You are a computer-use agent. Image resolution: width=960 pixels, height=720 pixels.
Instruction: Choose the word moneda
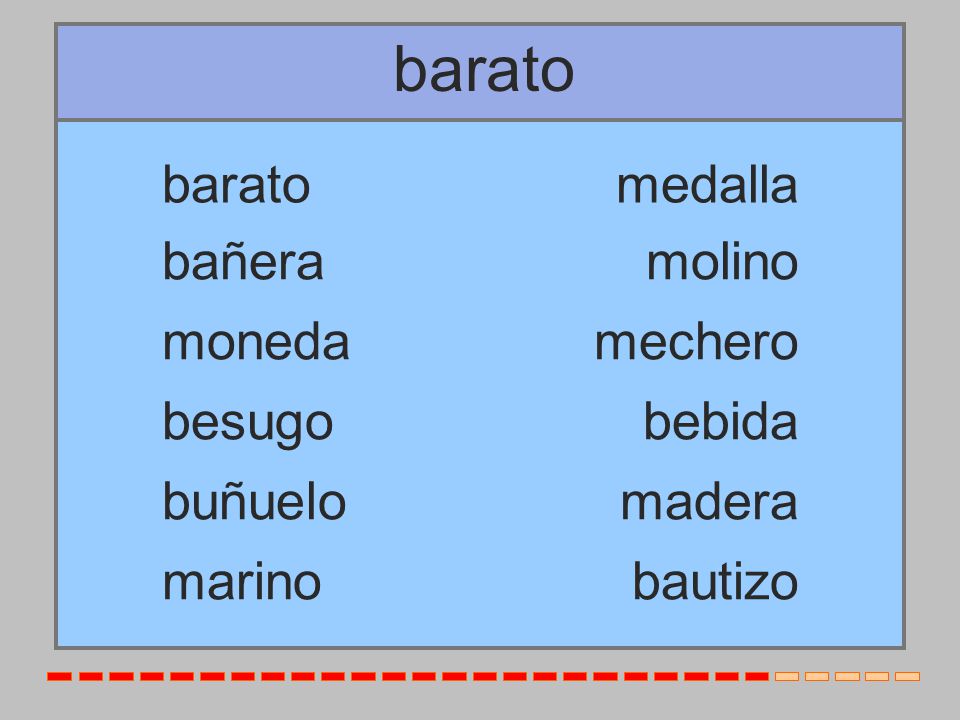click(256, 342)
